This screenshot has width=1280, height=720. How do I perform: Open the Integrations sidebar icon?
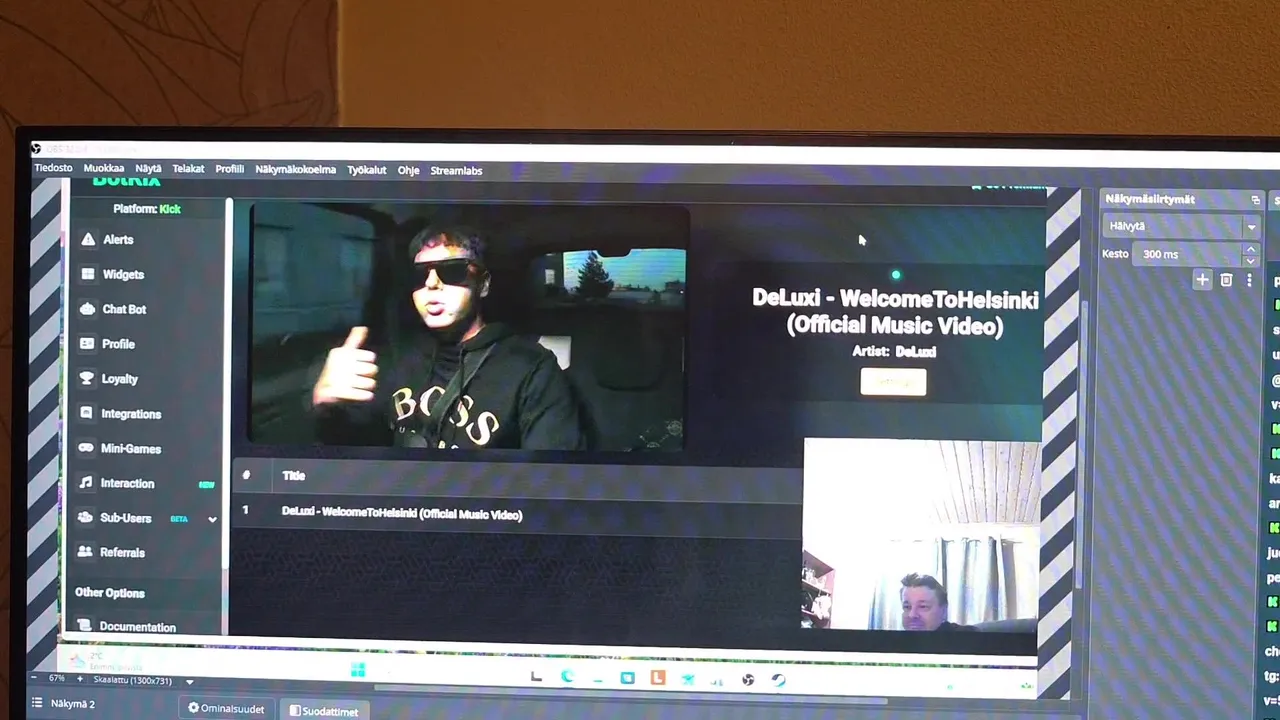pos(86,414)
